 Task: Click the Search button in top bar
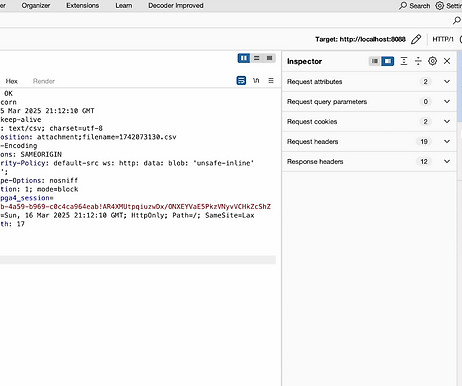click(415, 6)
